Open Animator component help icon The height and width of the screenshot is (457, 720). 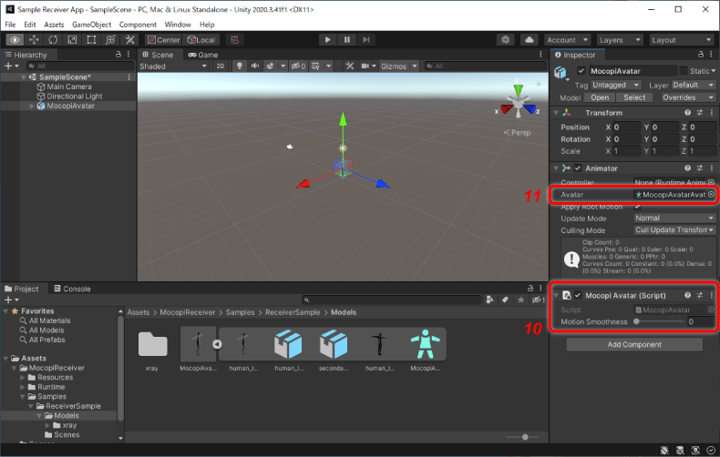687,168
